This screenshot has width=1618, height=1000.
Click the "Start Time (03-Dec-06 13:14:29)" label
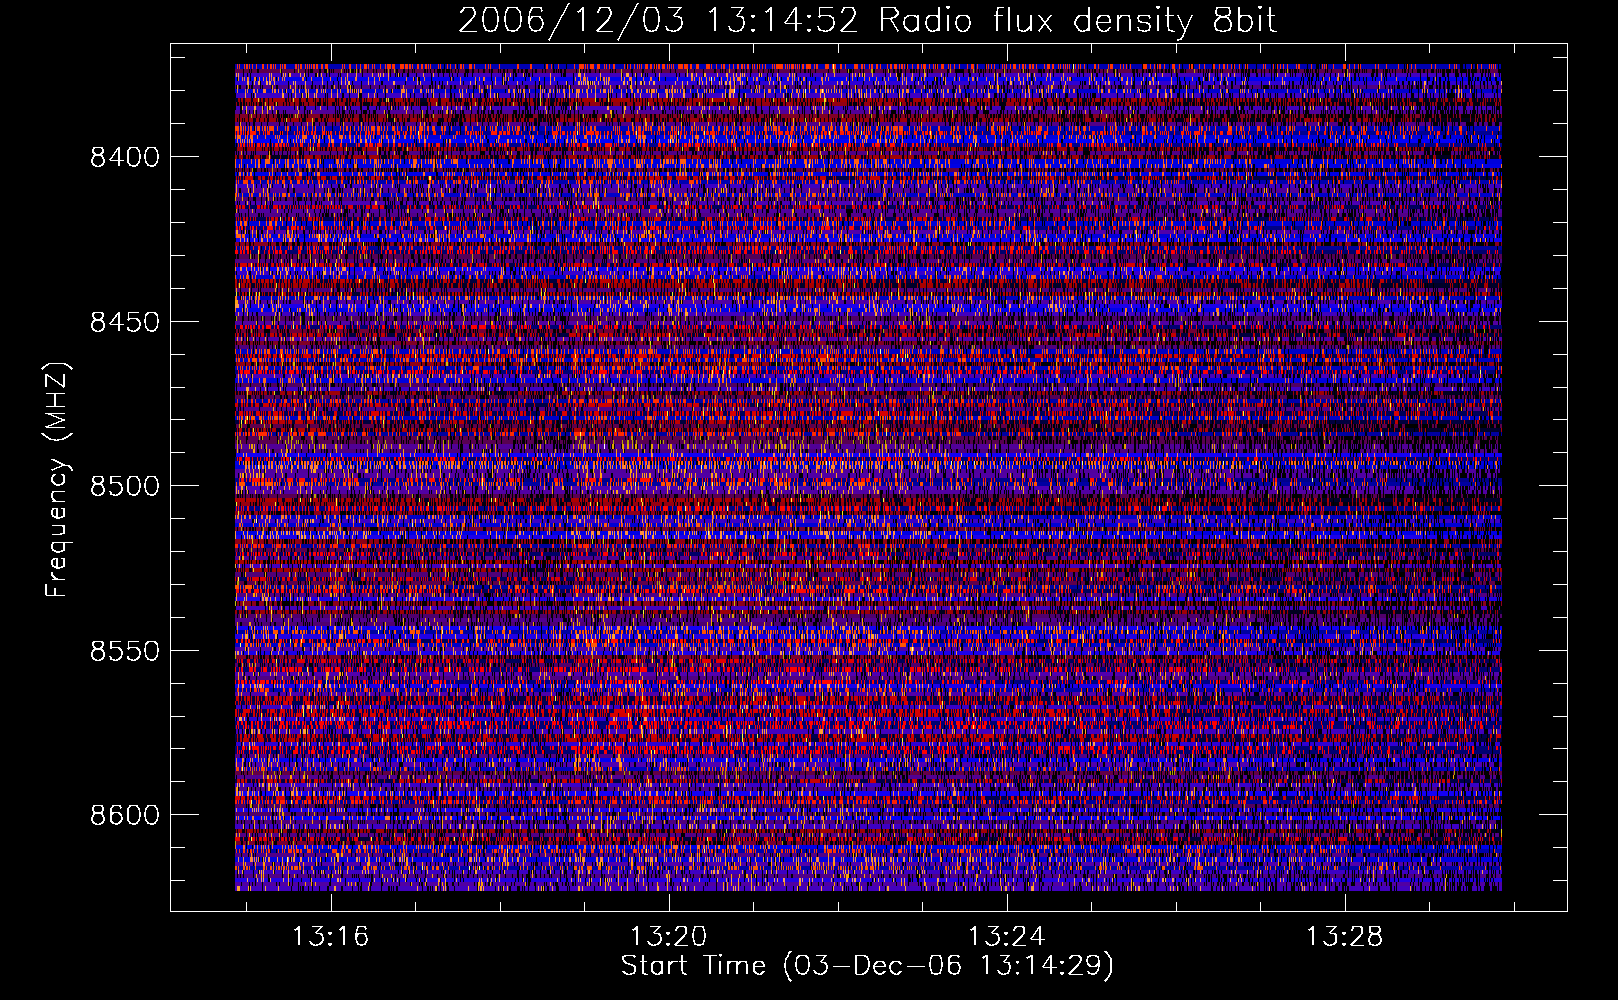coord(867,966)
